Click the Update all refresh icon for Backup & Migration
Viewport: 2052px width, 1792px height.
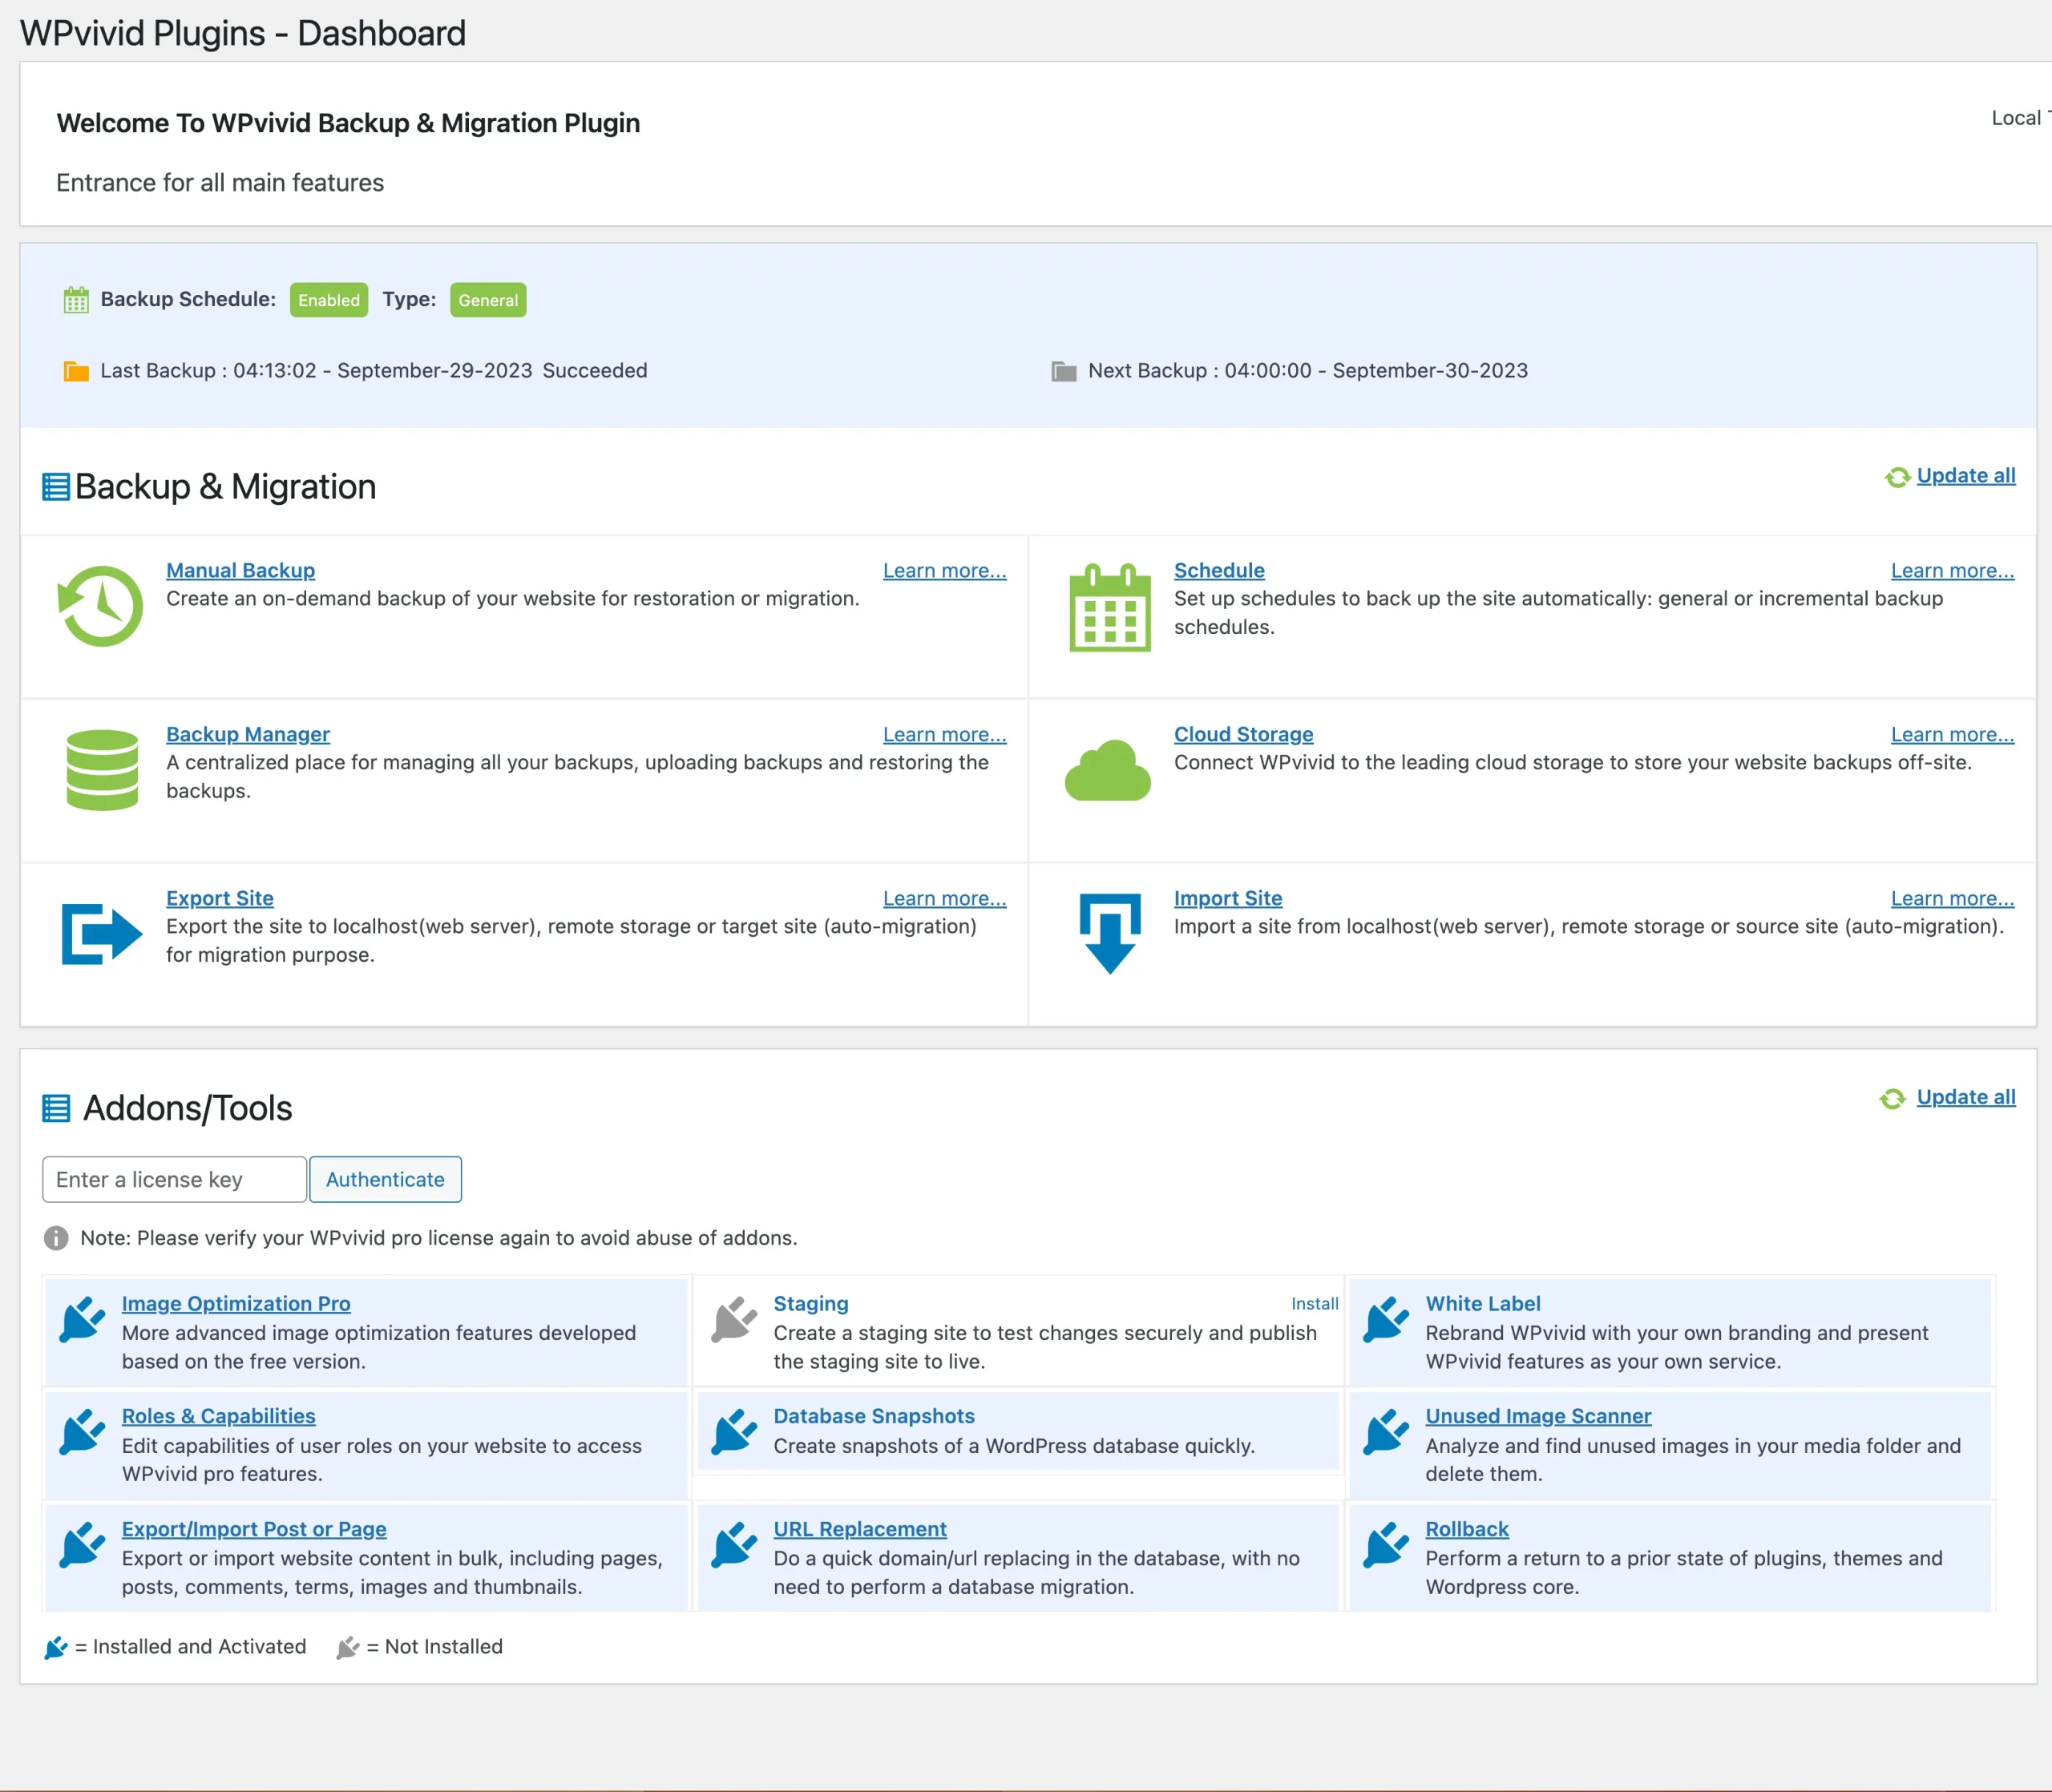point(1897,477)
